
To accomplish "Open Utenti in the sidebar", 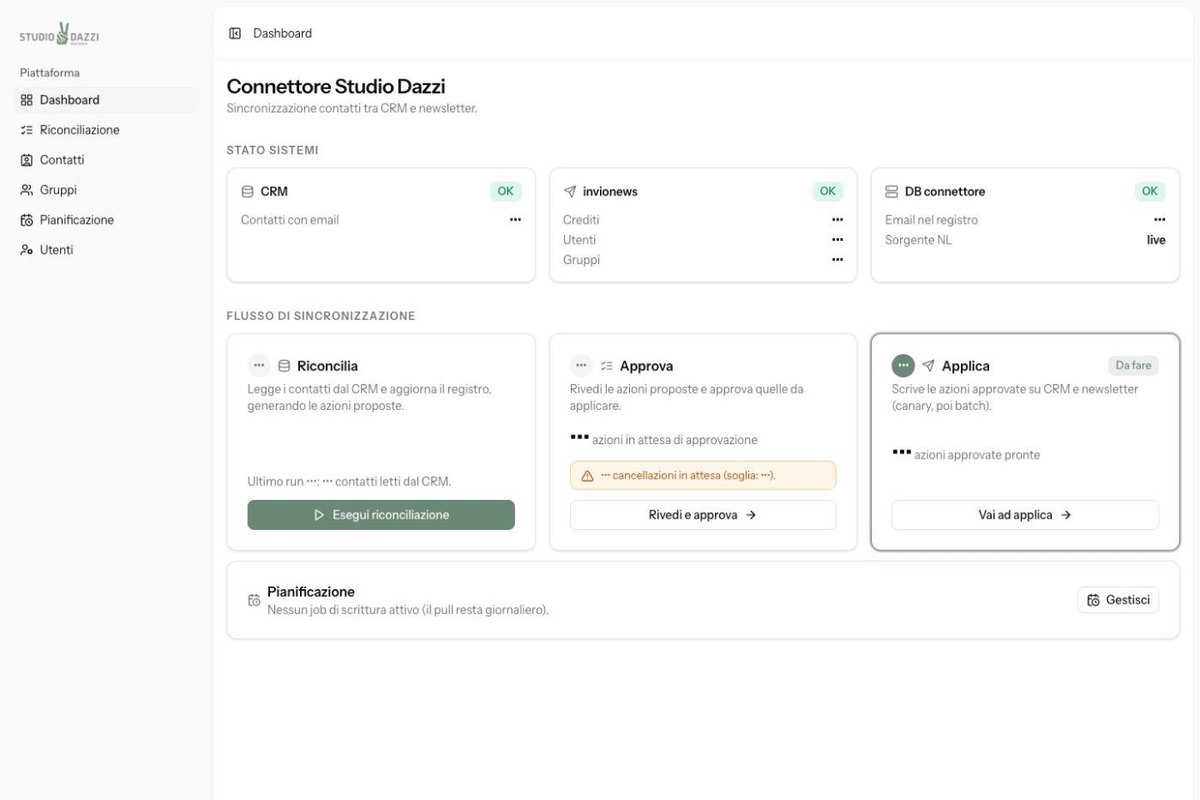I will [x=108, y=250].
